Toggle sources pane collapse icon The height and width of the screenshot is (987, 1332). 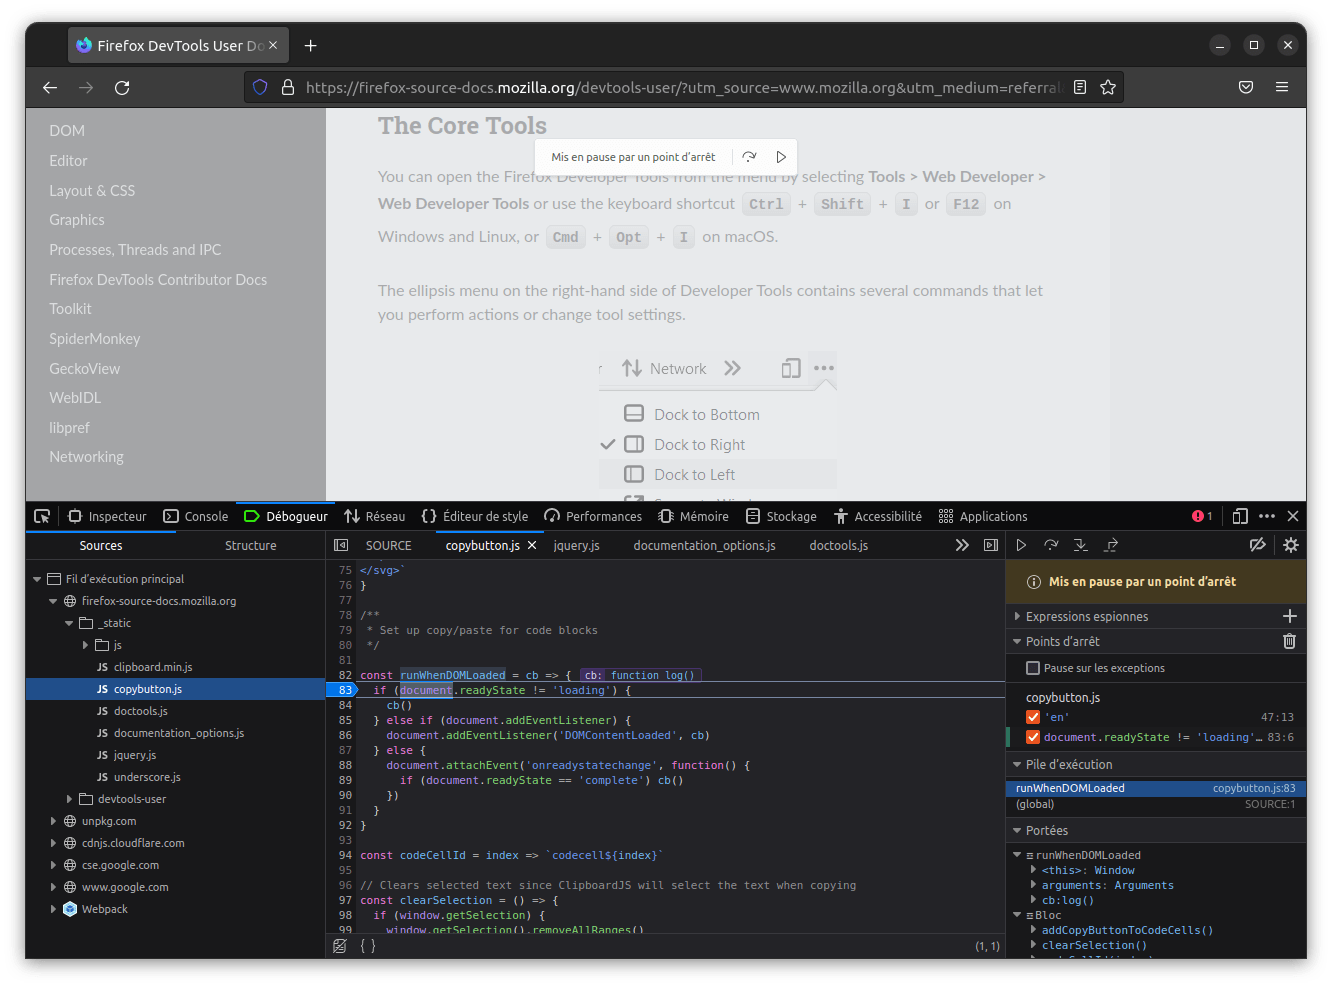click(341, 545)
